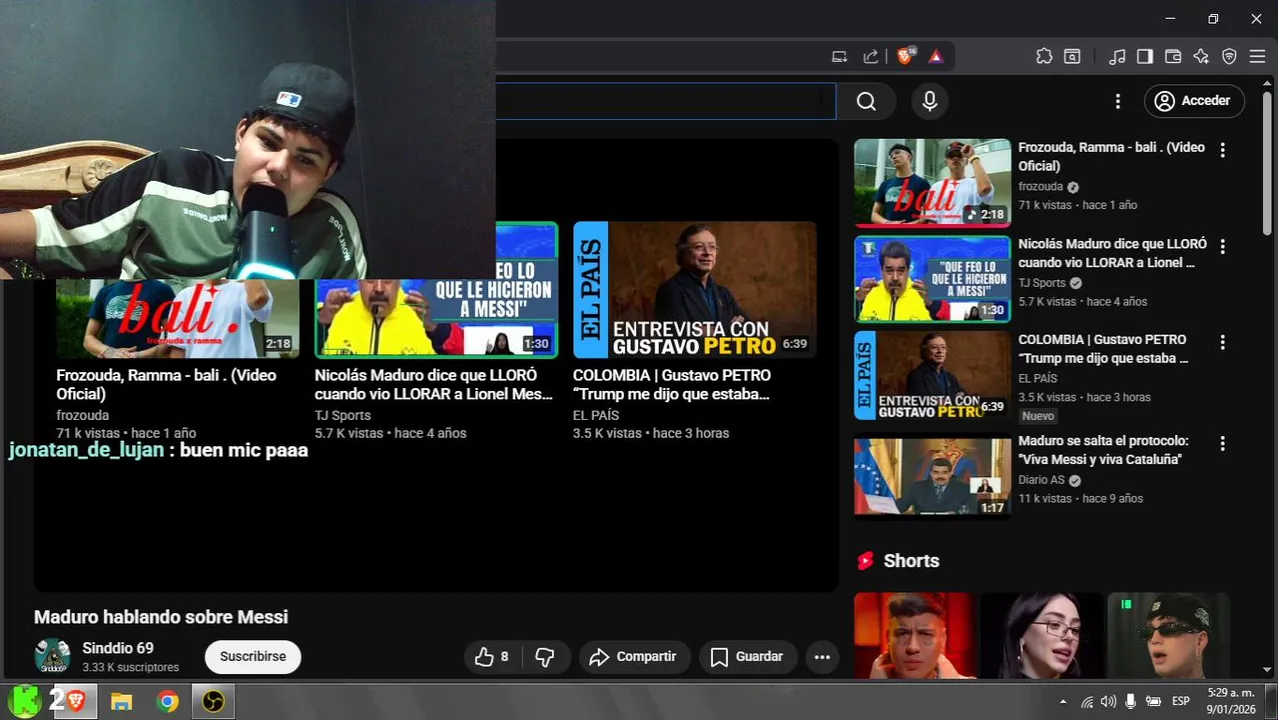Open sidebar Entrevista Gustavo Petro thumbnail 6:39
Image resolution: width=1278 pixels, height=720 pixels.
932,375
